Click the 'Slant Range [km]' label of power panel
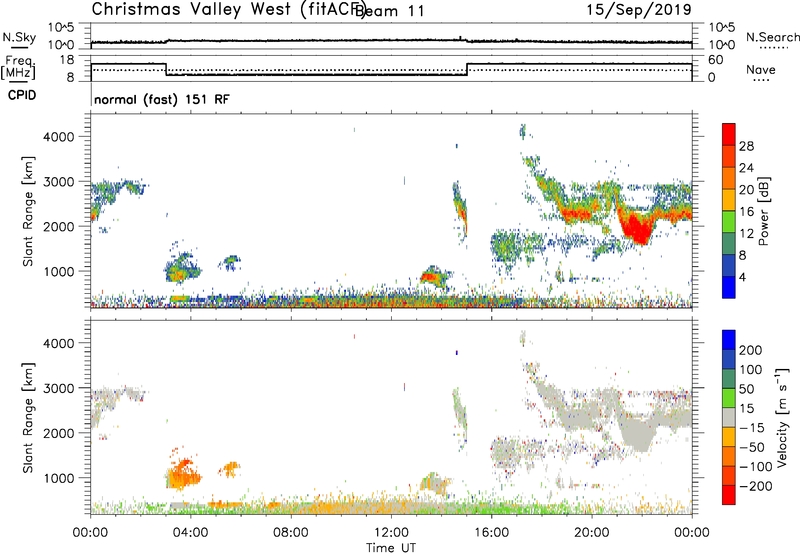The image size is (800, 554). [x=28, y=211]
